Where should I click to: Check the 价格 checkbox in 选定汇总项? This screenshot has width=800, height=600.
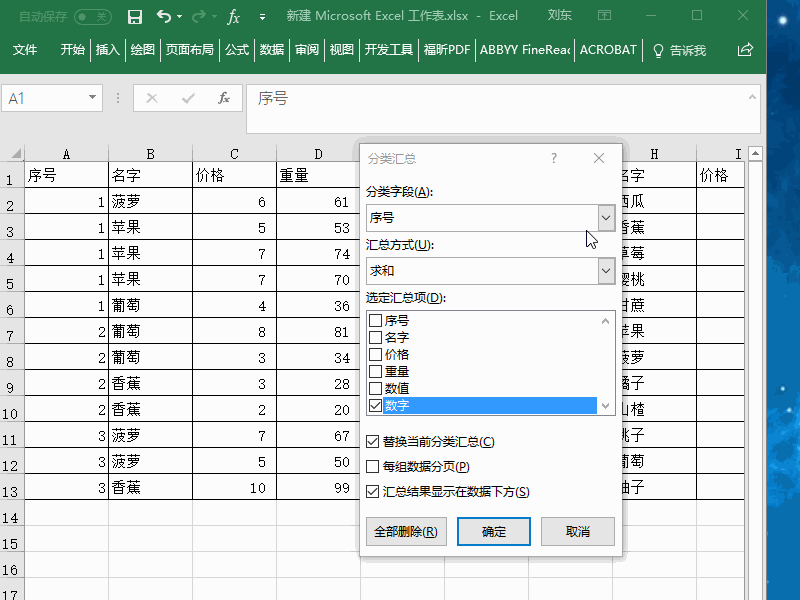pyautogui.click(x=375, y=353)
